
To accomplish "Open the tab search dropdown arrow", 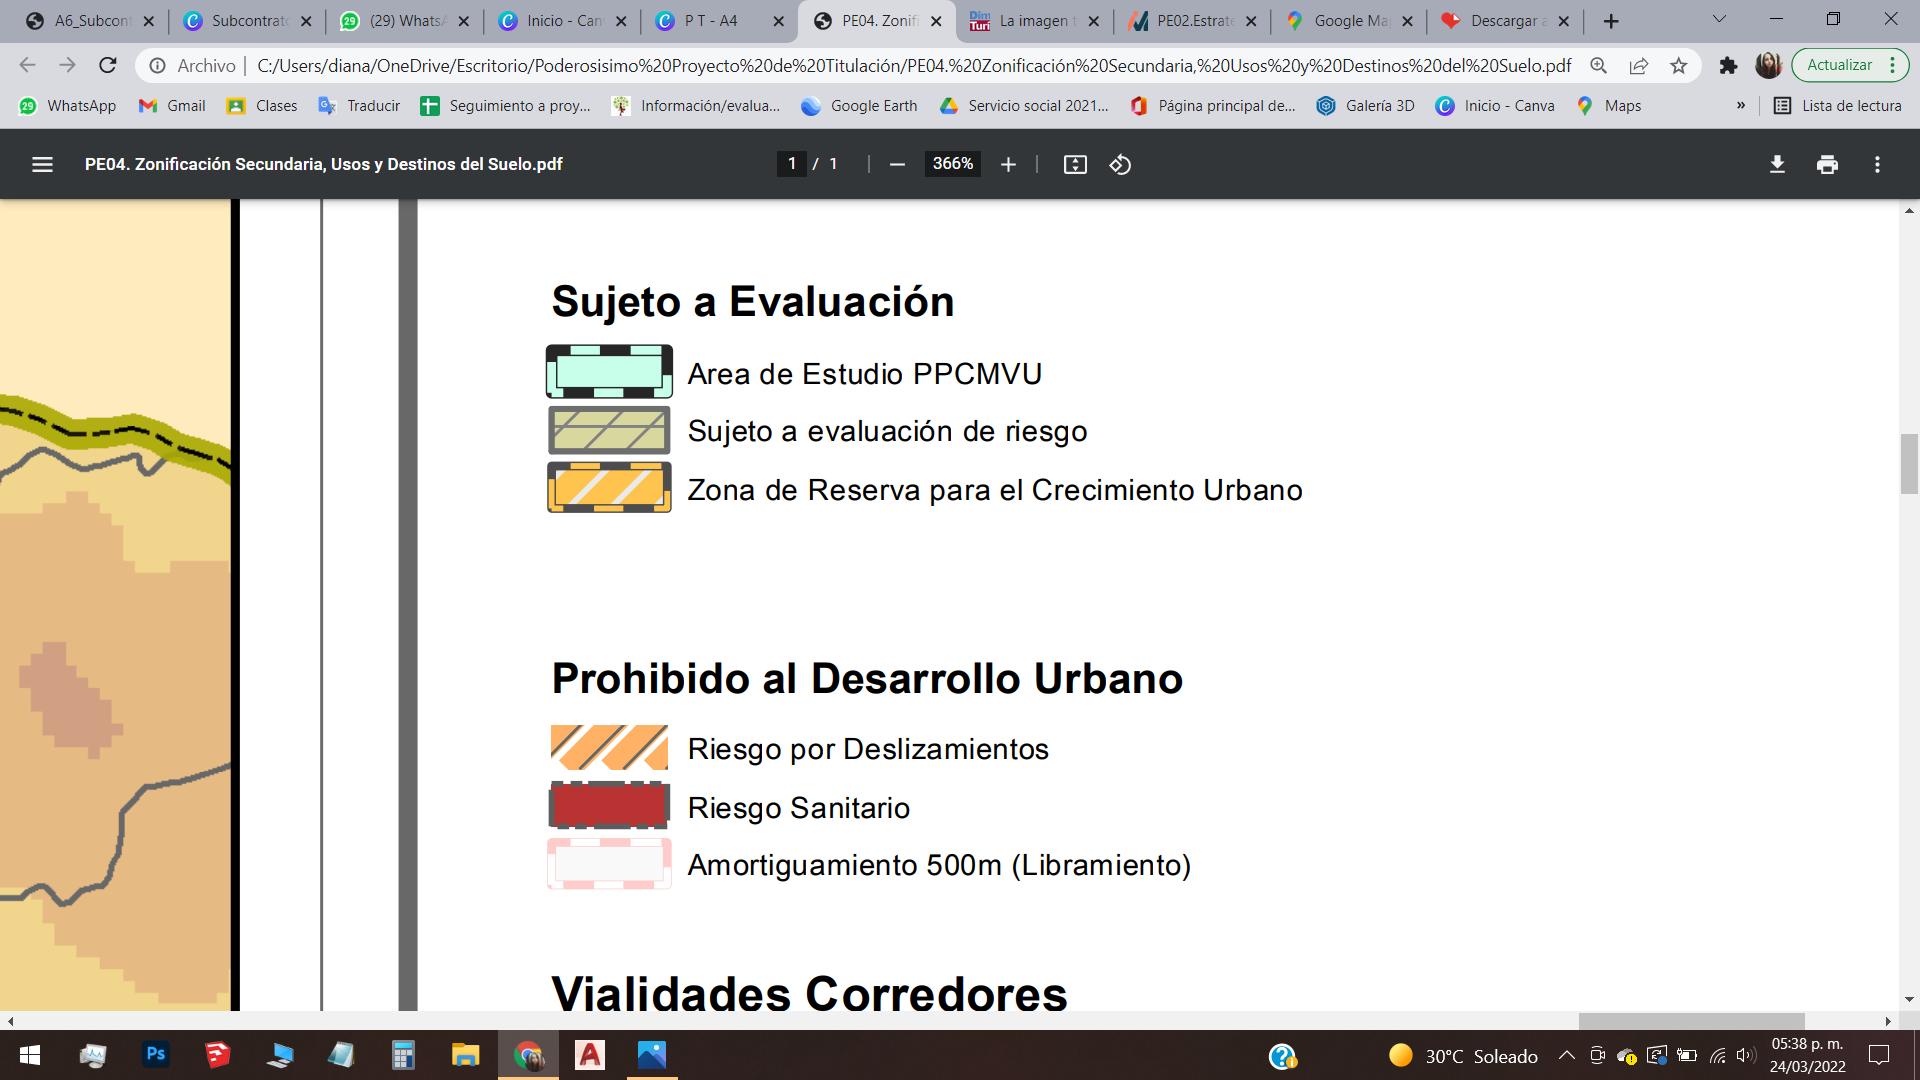I will pos(1719,20).
